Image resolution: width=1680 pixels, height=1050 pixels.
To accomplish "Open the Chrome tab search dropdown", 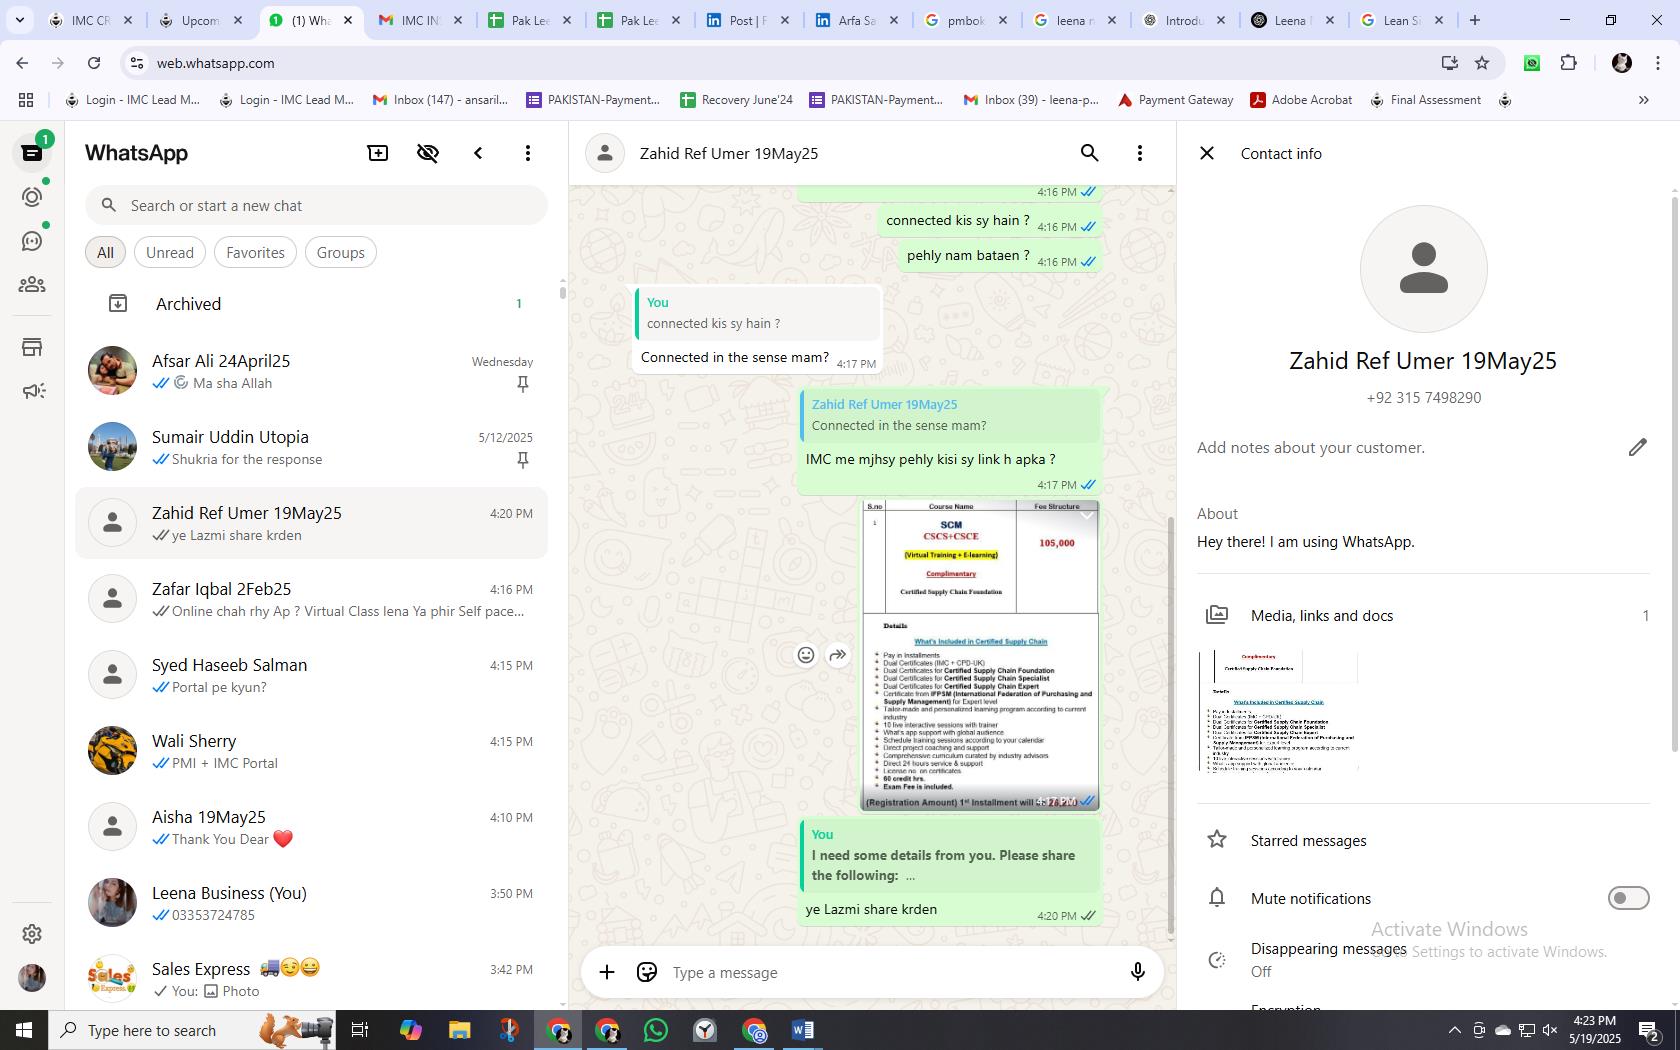I will click(20, 20).
